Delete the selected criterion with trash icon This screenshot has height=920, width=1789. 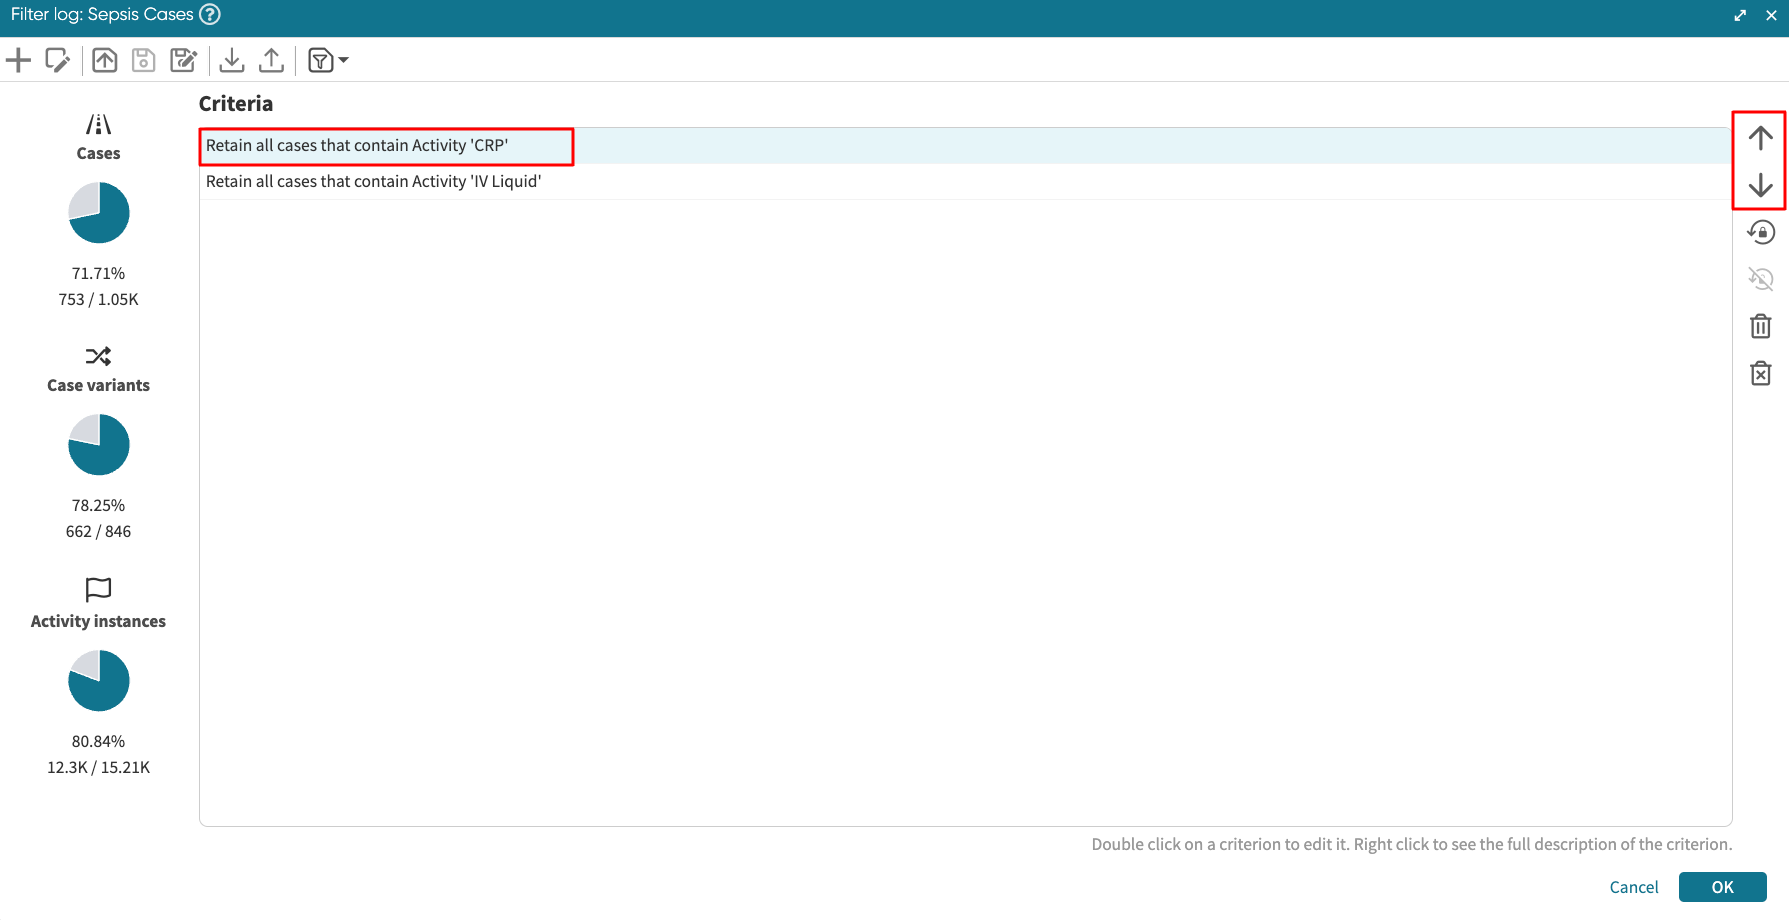tap(1760, 327)
